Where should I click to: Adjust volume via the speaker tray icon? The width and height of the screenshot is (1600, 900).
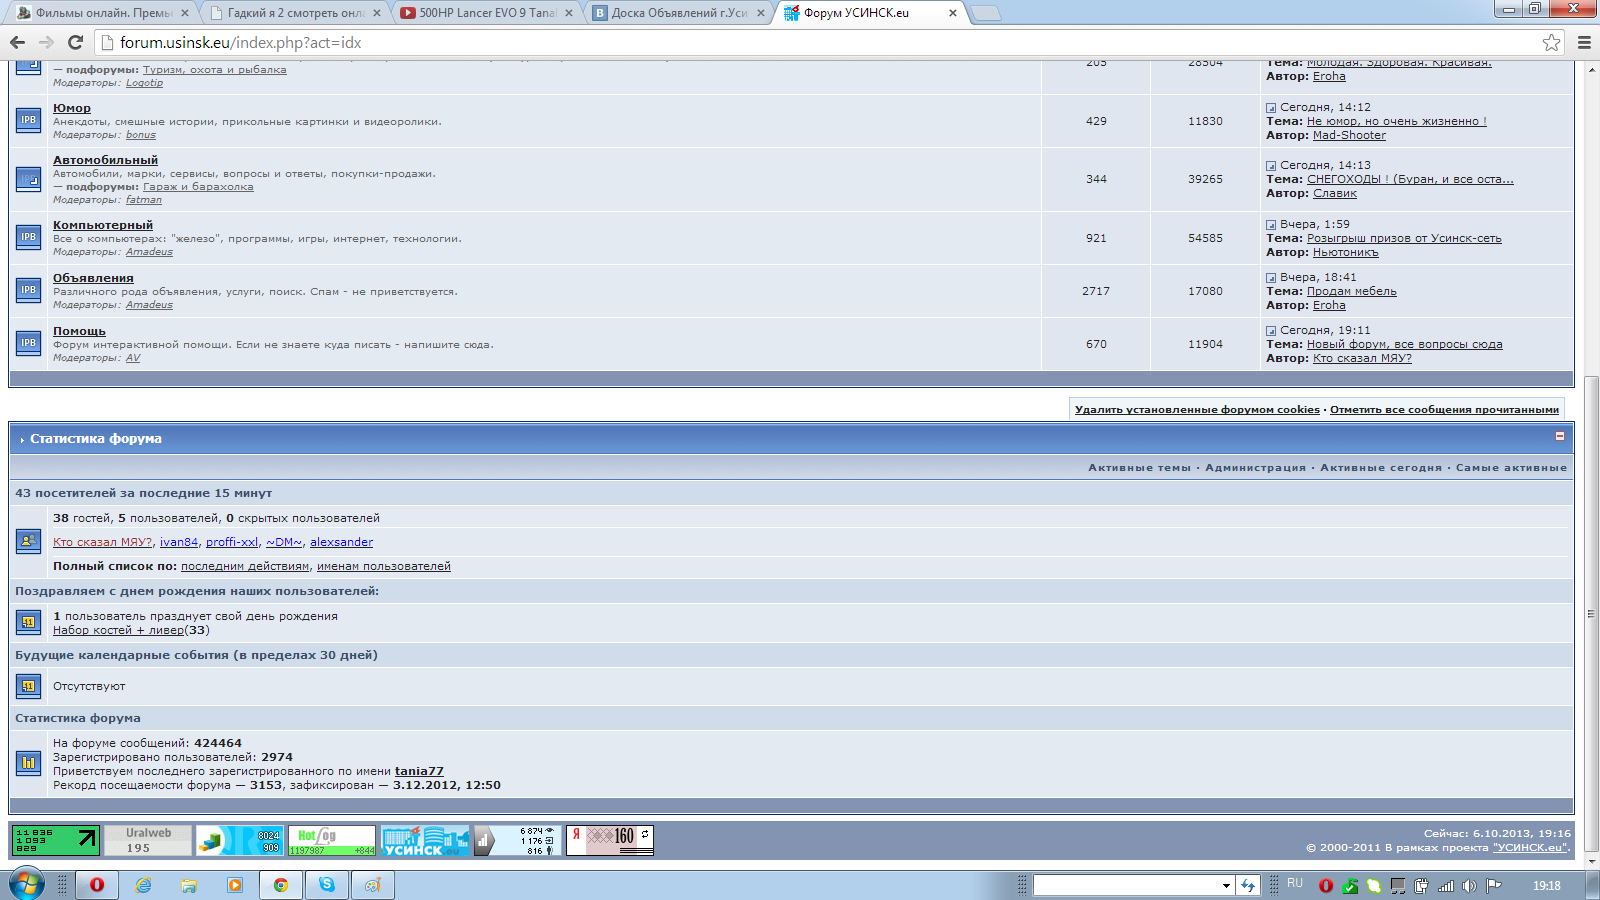[x=1469, y=886]
